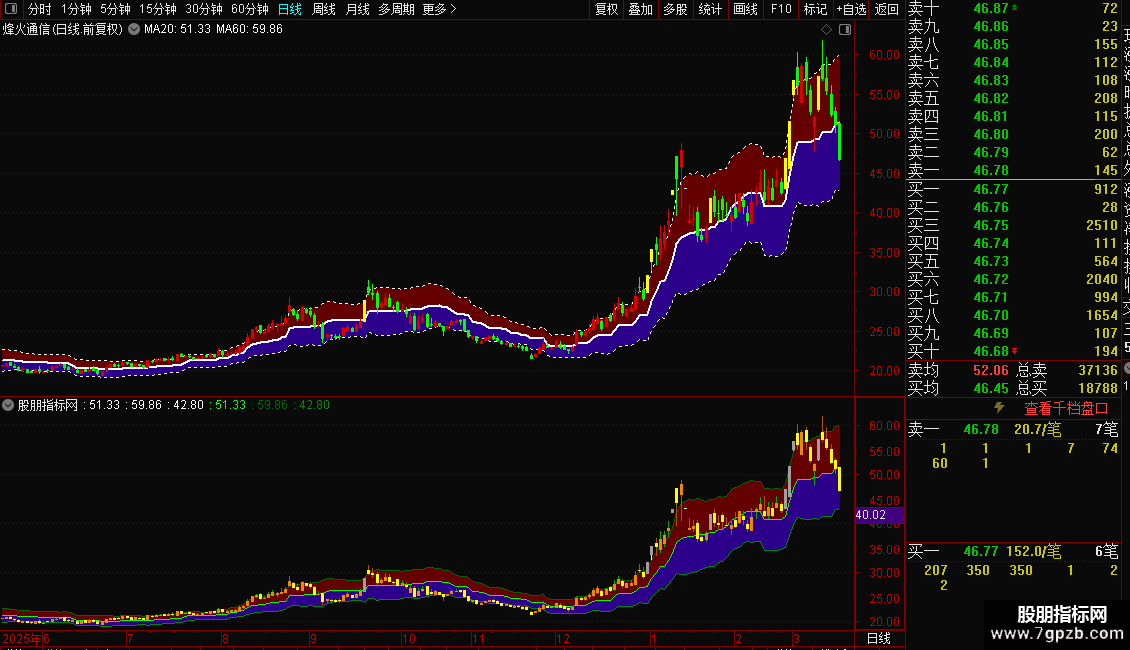Viewport: 1130px width, 650px height.
Task: Click the lightning bolt icon beside 查看千档盘口
Action: pyautogui.click(x=999, y=407)
